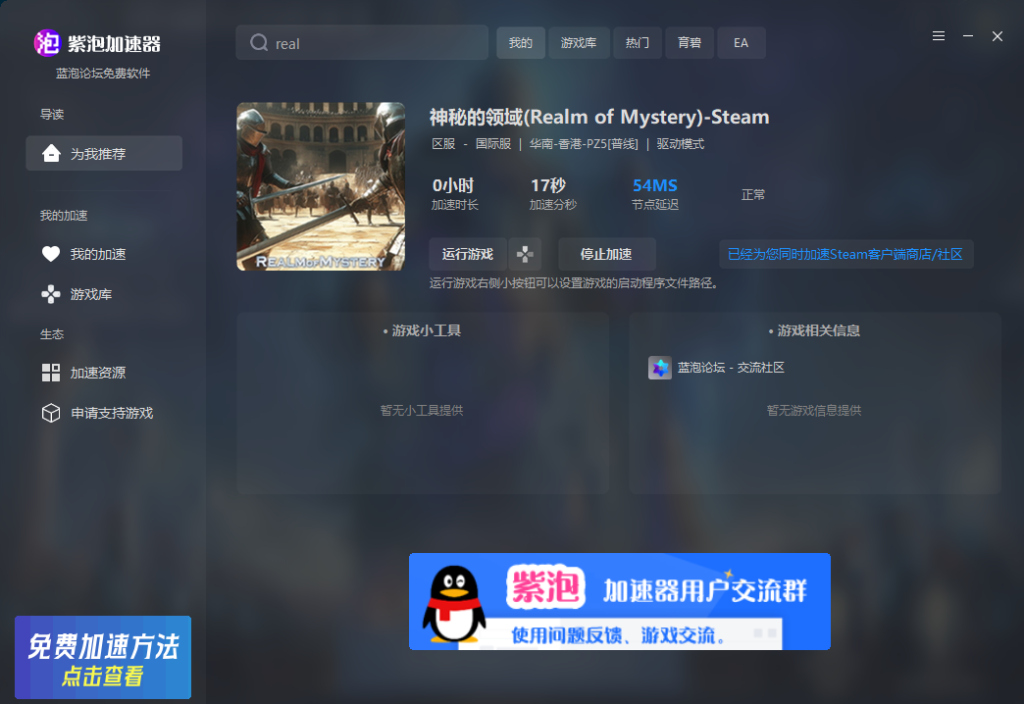Click the 紫泡加速器 logo icon
The height and width of the screenshot is (704, 1024).
[x=47, y=43]
